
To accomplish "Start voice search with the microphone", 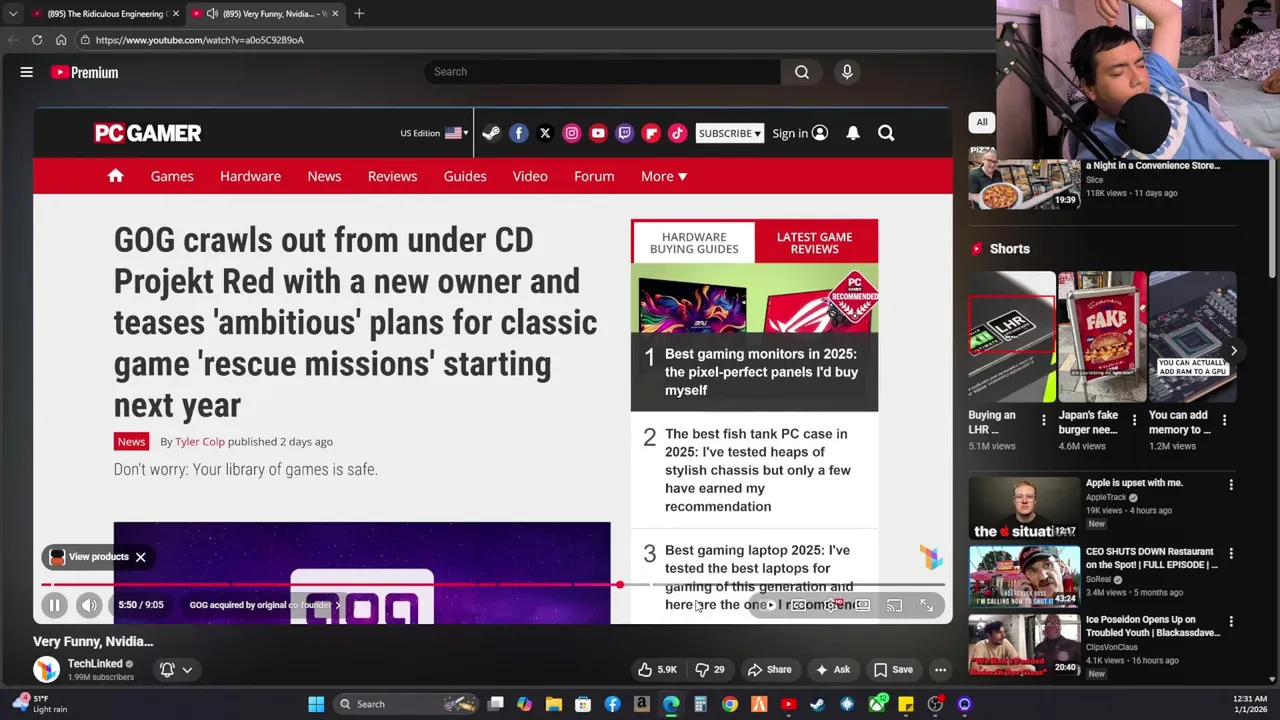I will pyautogui.click(x=847, y=72).
